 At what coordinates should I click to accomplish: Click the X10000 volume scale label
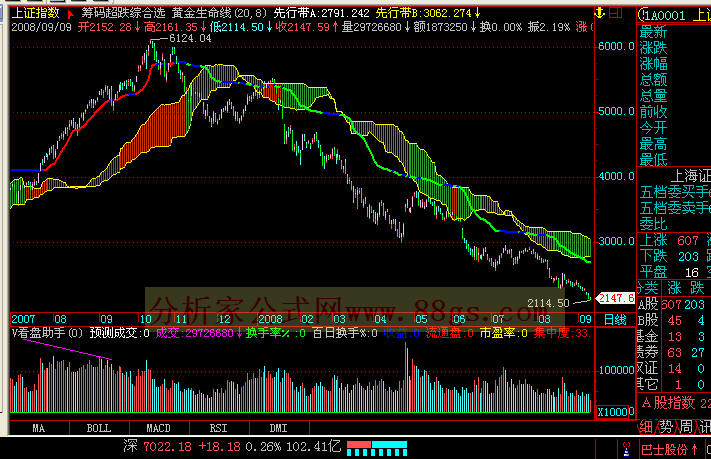[x=615, y=412]
